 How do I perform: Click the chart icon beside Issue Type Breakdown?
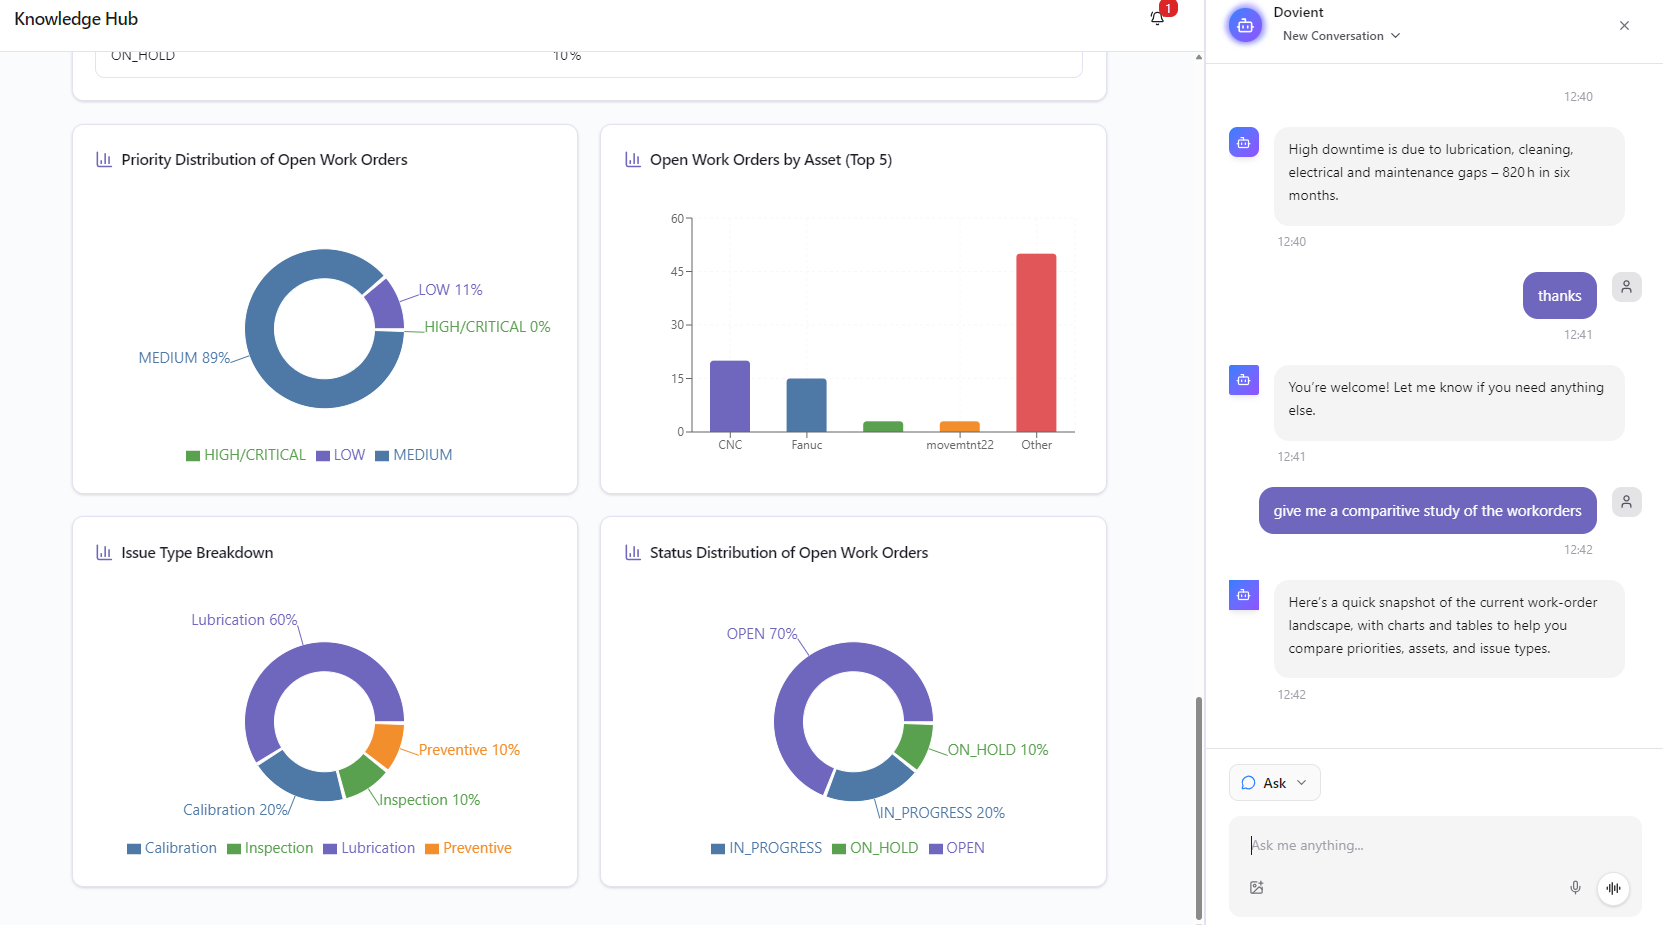tap(104, 551)
